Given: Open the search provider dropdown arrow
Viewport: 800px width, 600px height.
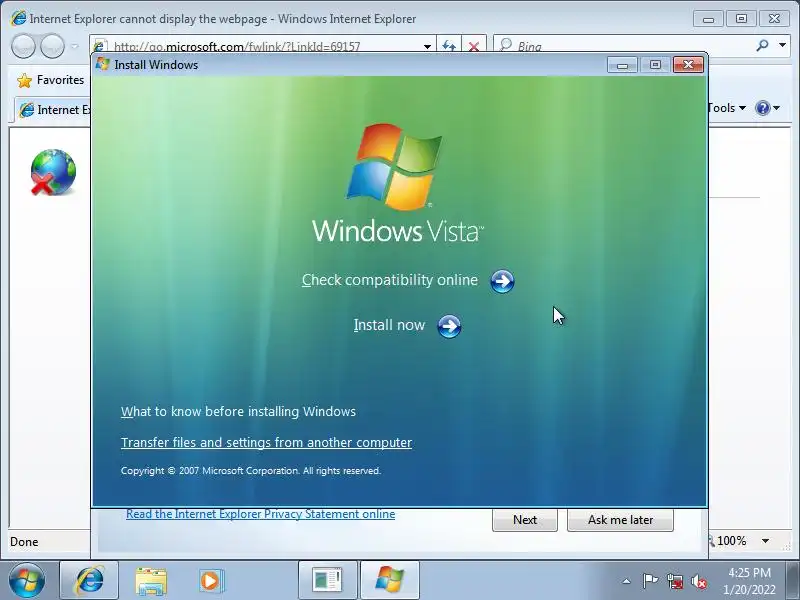Looking at the screenshot, I should click(782, 45).
